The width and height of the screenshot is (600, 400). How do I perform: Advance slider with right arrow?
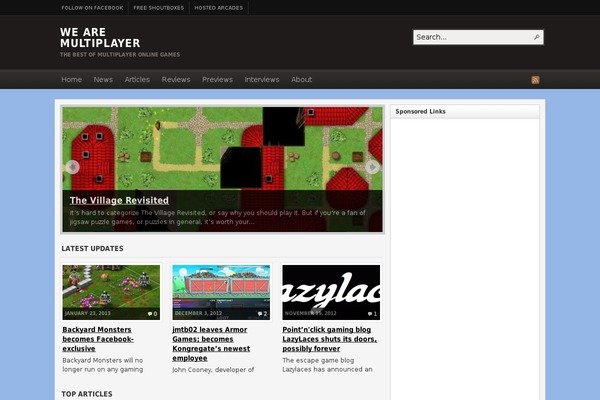point(372,167)
